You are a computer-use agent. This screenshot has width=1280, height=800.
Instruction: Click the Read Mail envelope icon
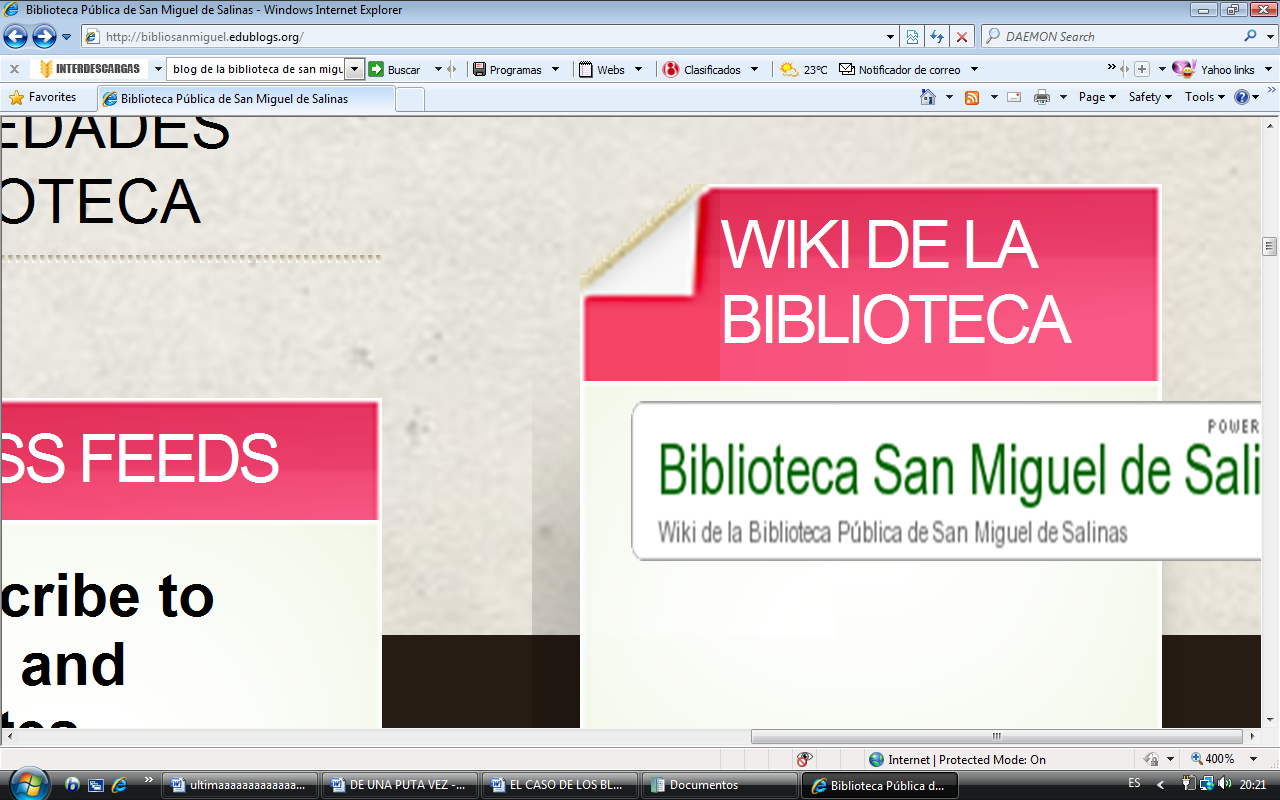1014,97
